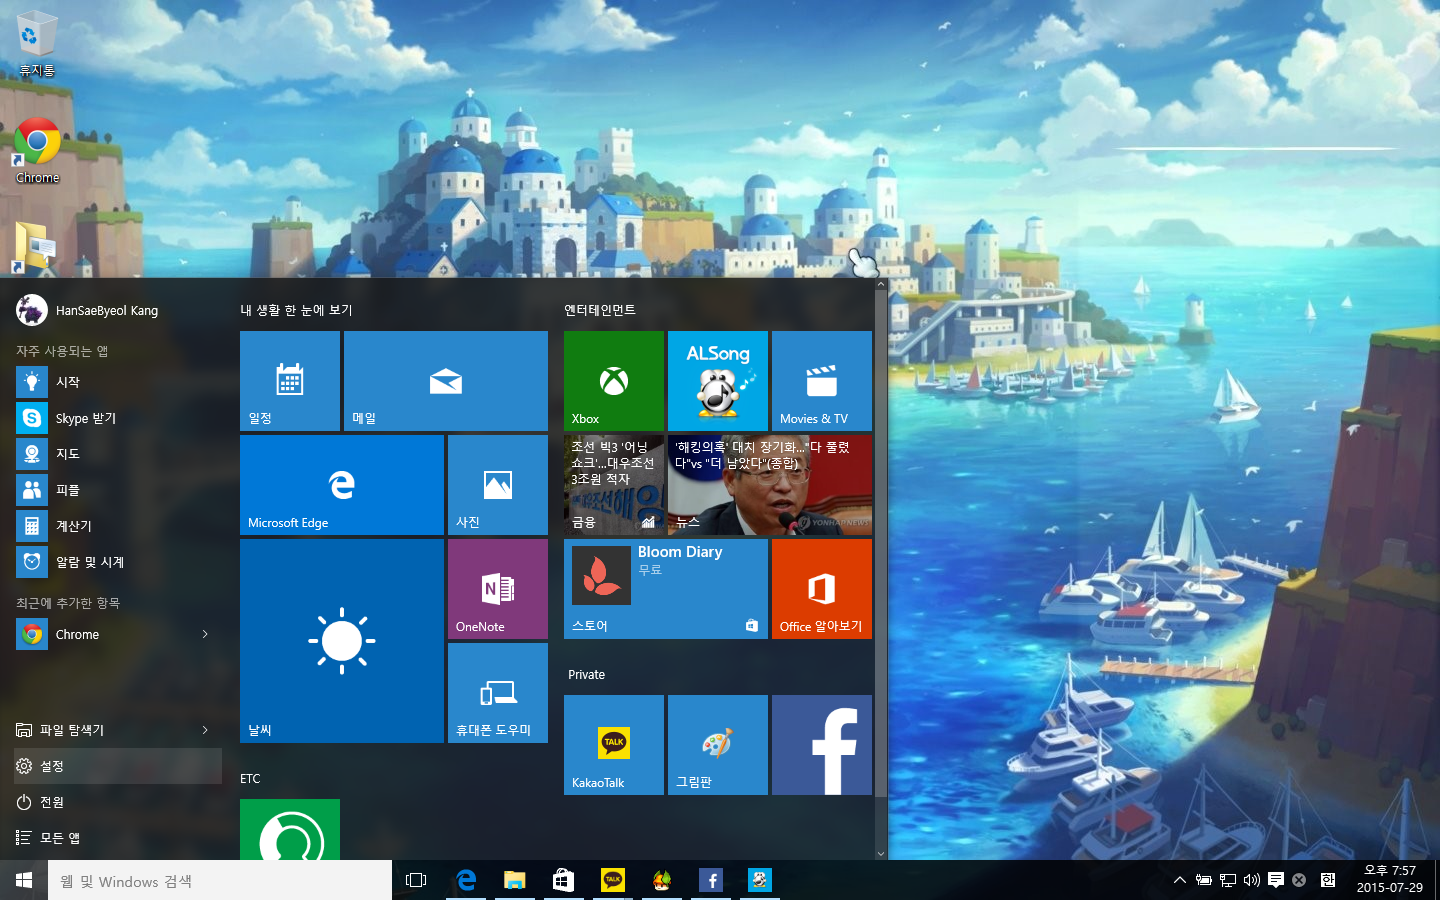
Task: Launch the ALSong music player tile
Action: pos(717,381)
